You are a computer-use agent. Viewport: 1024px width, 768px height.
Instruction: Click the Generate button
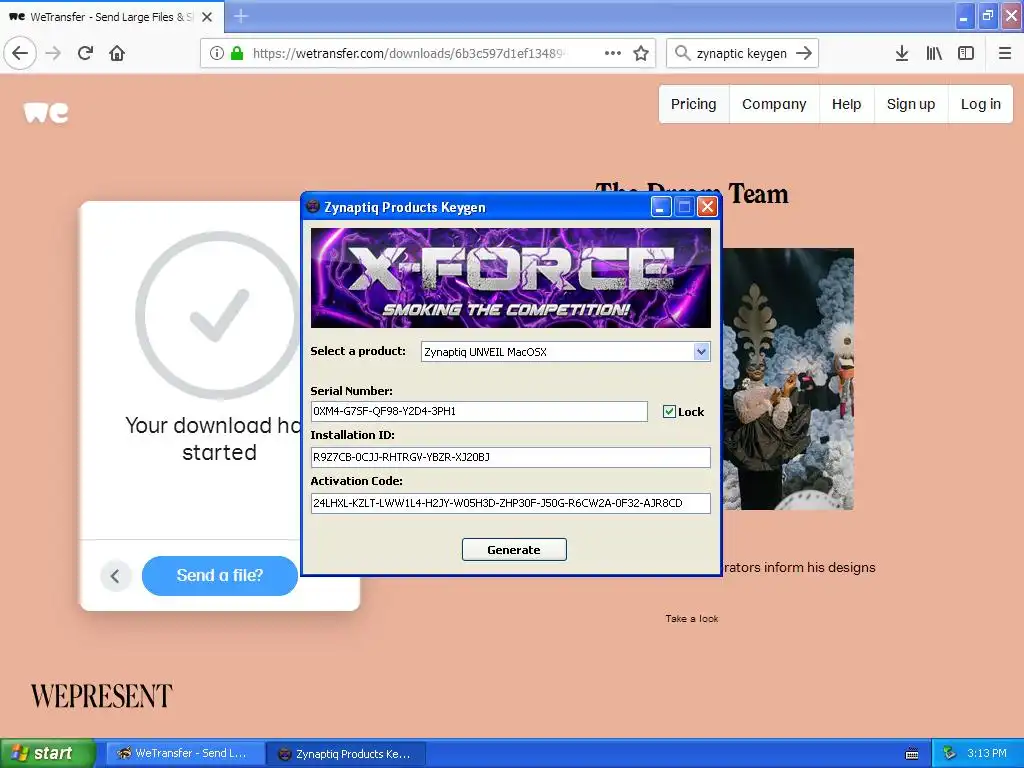point(514,549)
